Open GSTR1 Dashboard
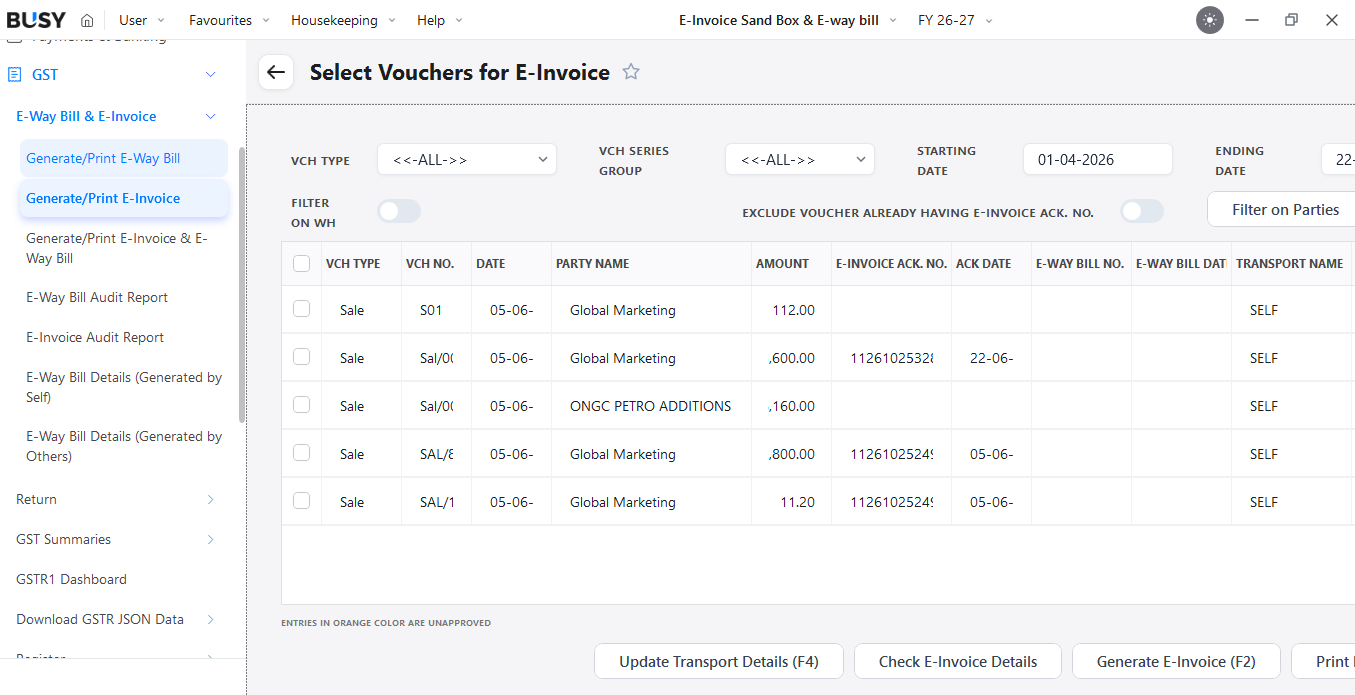 [71, 579]
